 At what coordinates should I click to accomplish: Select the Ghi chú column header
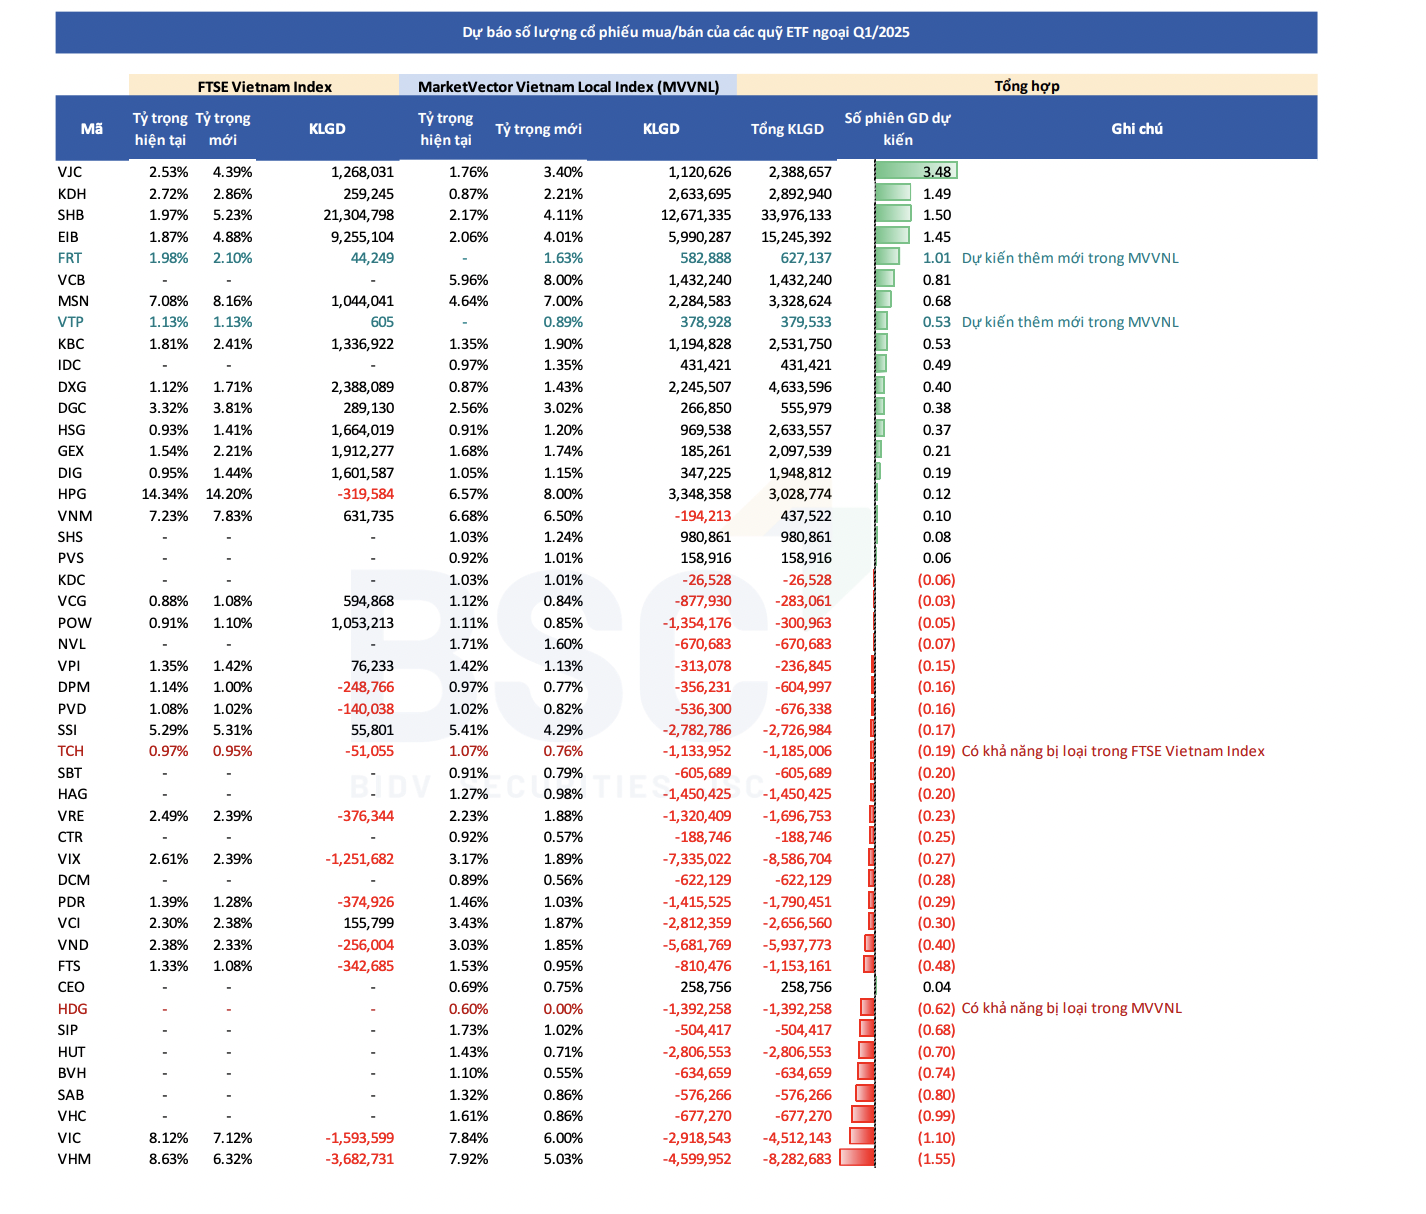click(1137, 128)
